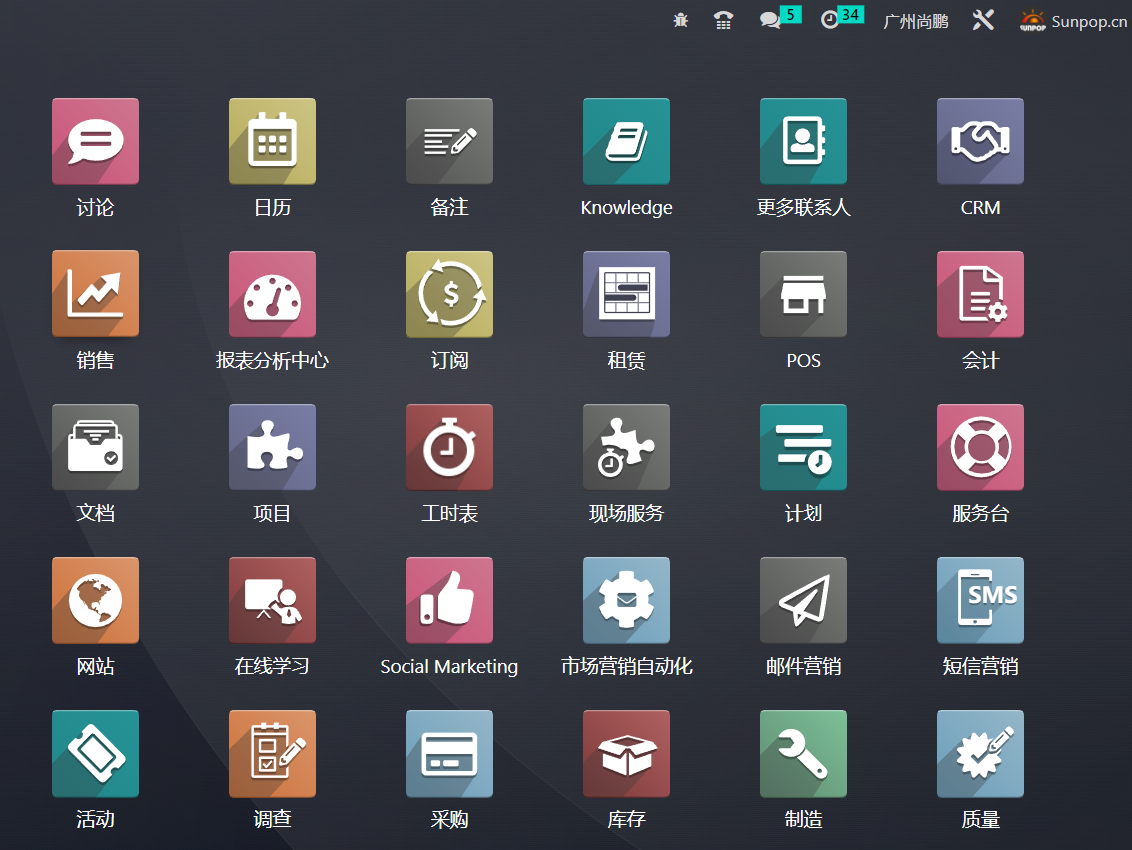This screenshot has width=1132, height=850.
Task: Open the 订阅 subscriptions app
Action: click(x=449, y=294)
